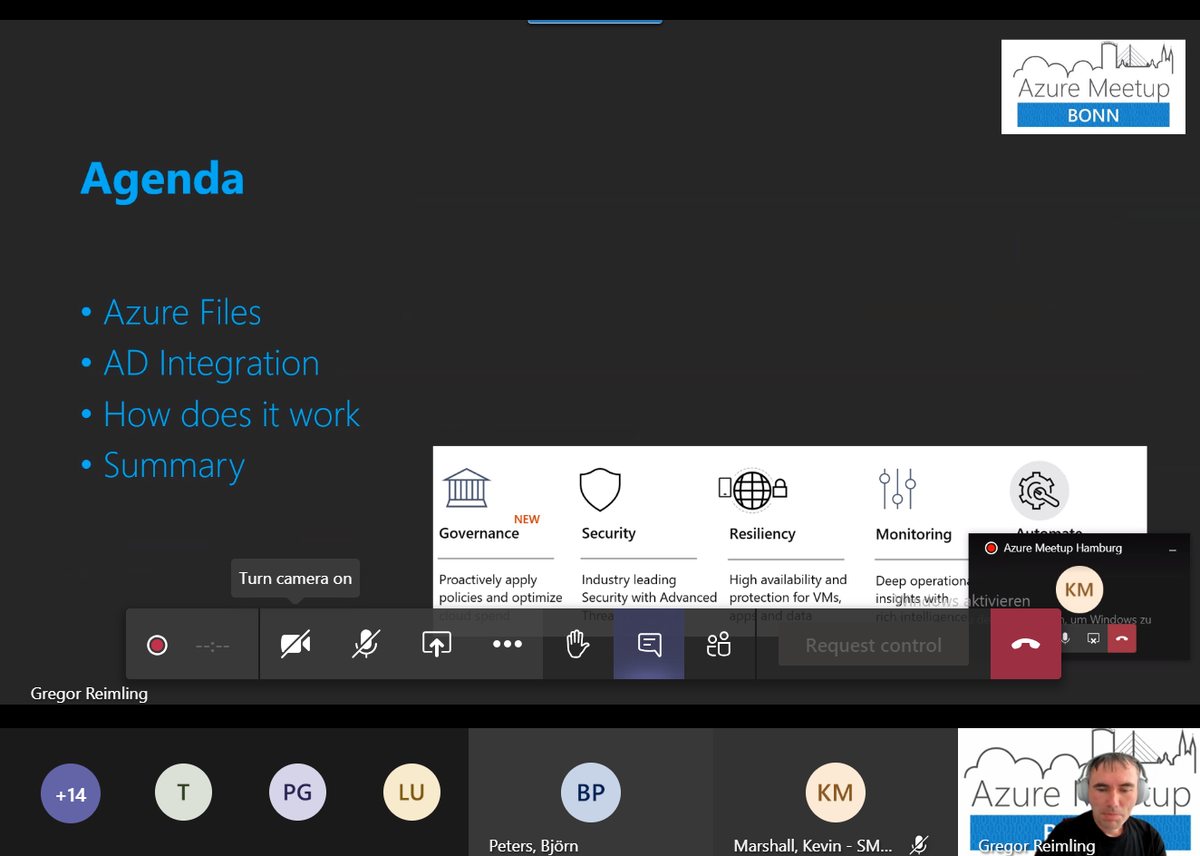Toggle microphone in Azure Meetup Hamburg mini window
The width and height of the screenshot is (1200, 856).
1065,638
